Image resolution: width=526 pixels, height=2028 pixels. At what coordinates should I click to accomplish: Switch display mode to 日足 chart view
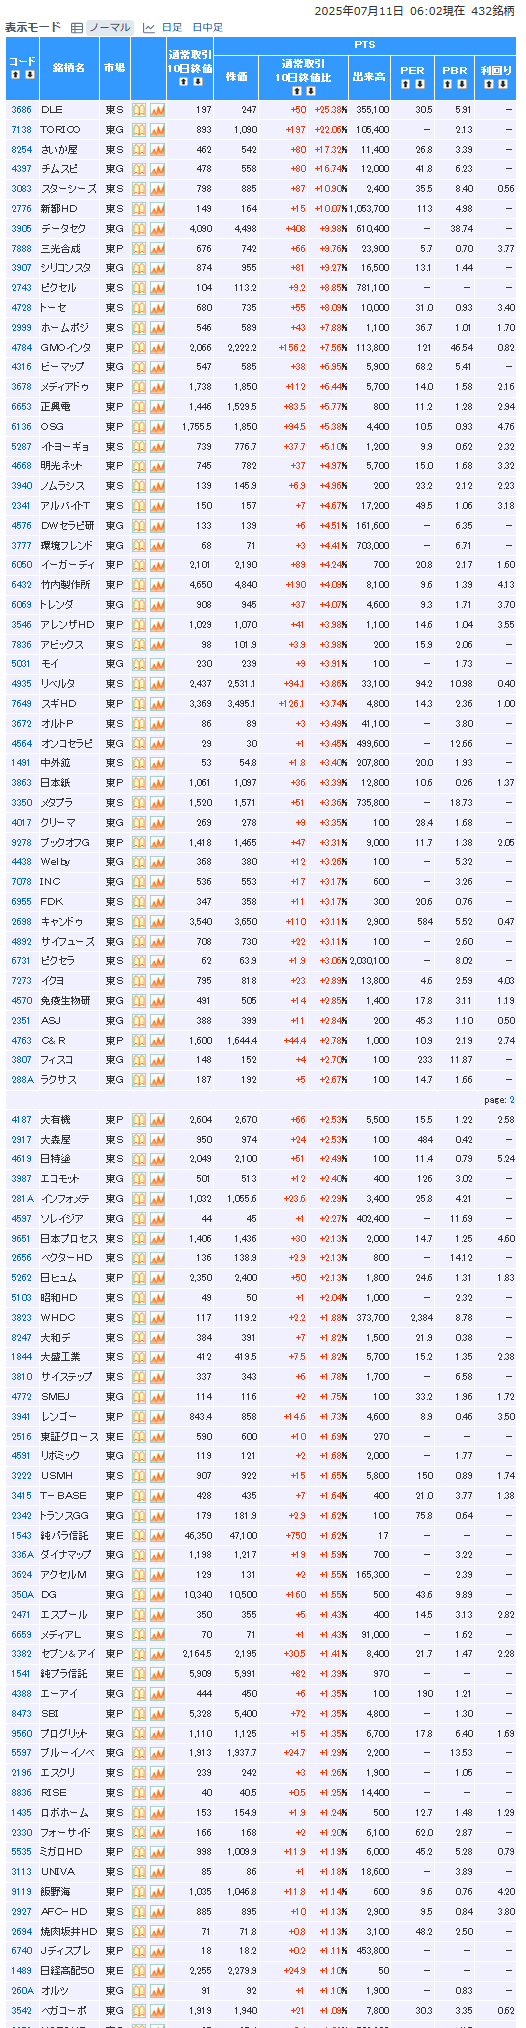(172, 28)
